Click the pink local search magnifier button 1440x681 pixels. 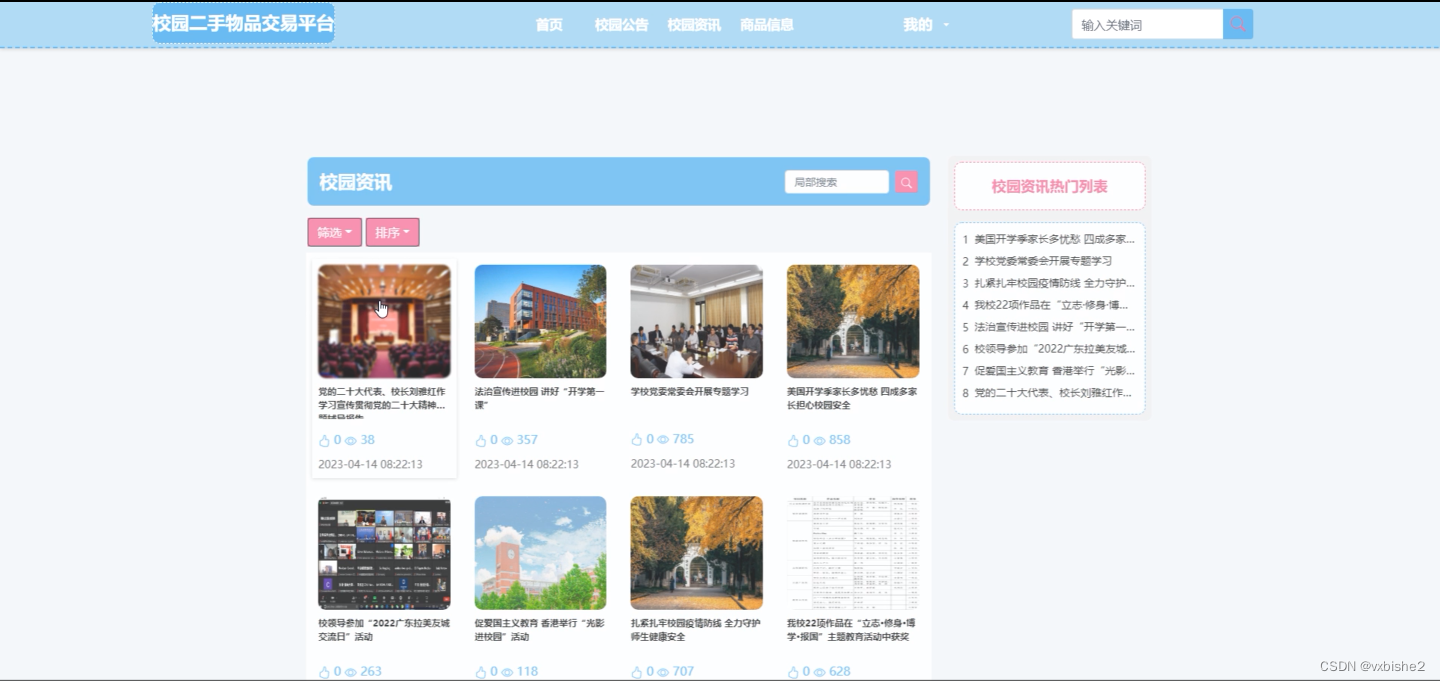pyautogui.click(x=906, y=182)
